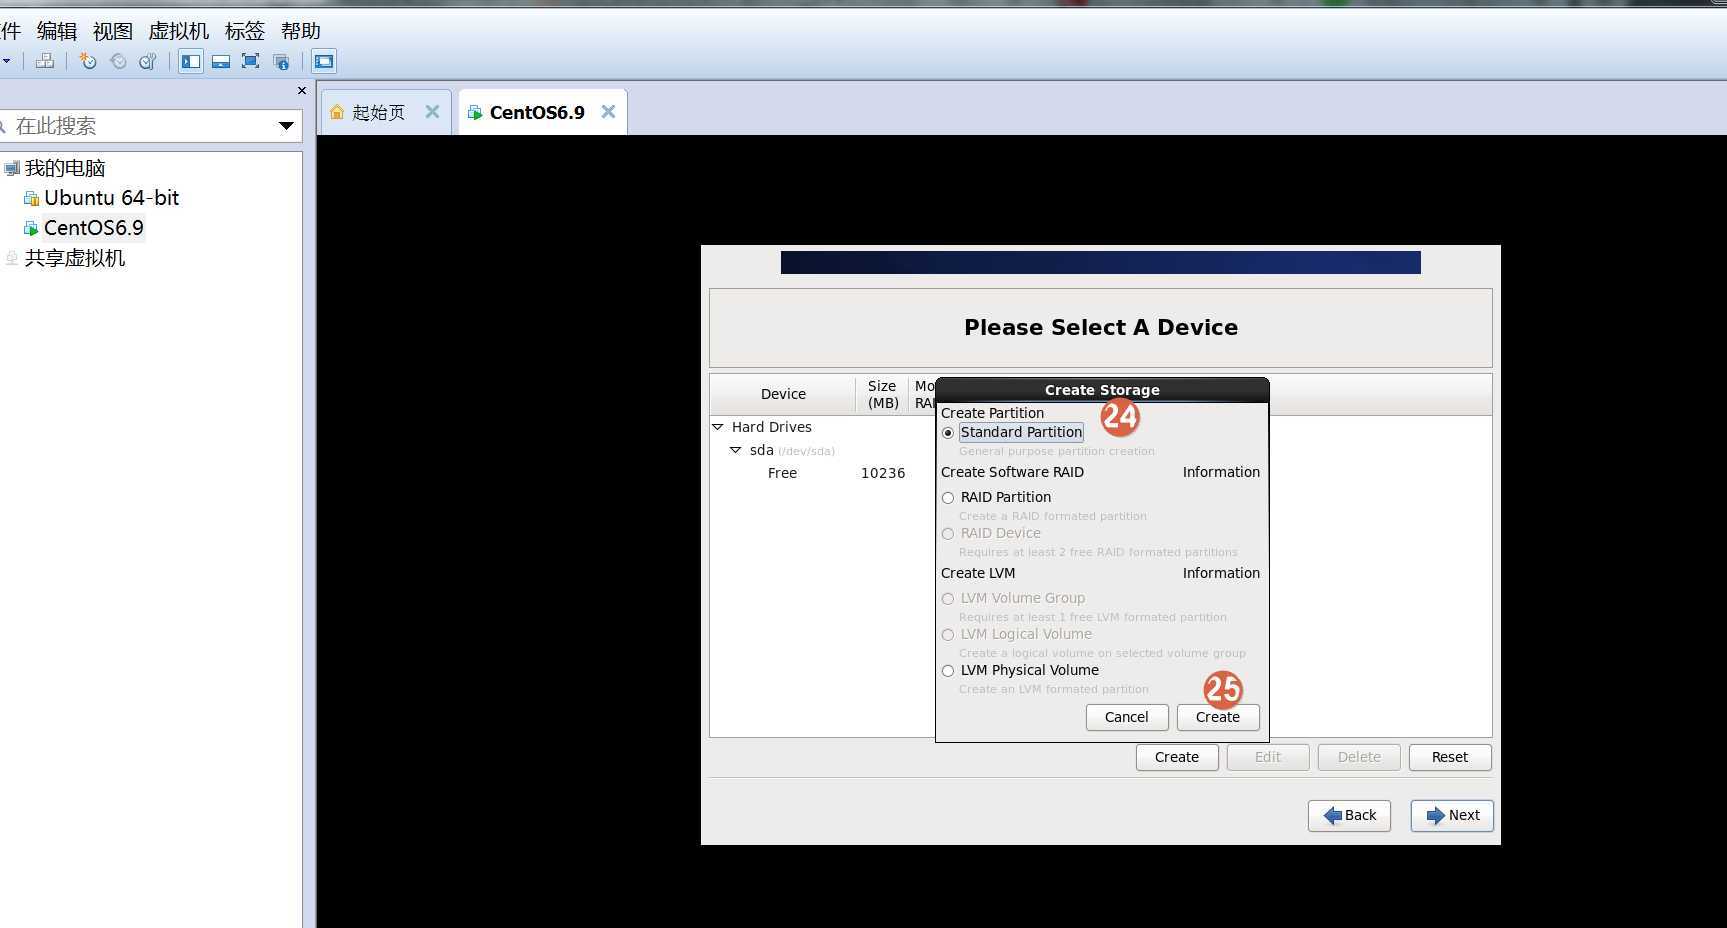
Task: Click Cancel in Create Storage dialog
Action: coord(1127,717)
